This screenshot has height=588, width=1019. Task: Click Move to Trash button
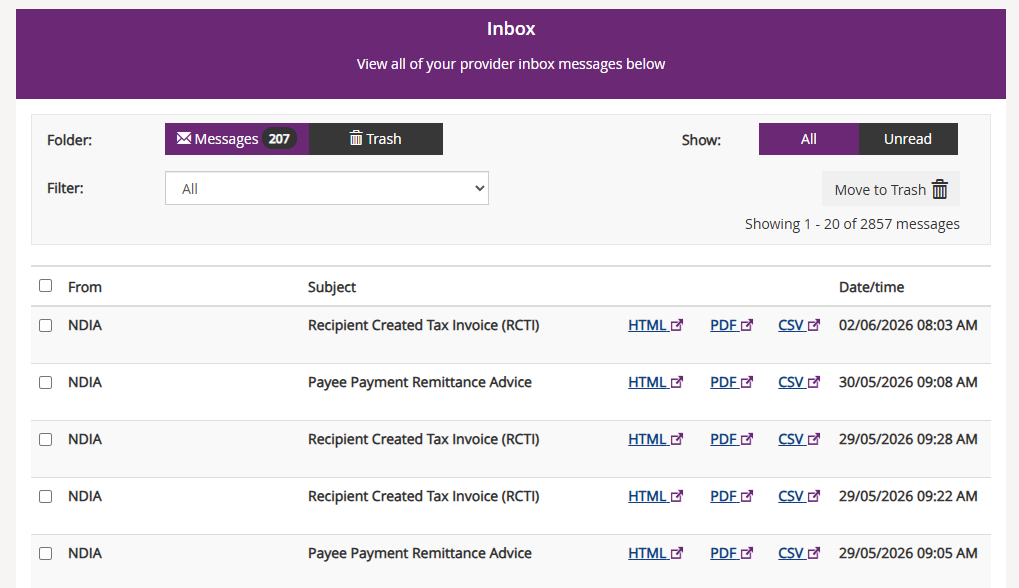pos(890,189)
